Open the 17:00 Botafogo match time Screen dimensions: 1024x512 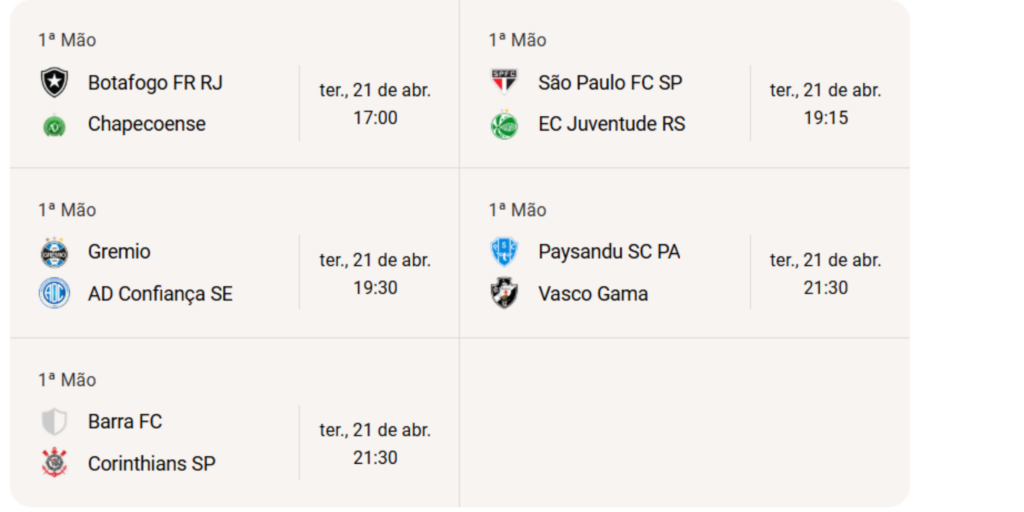[x=375, y=118]
